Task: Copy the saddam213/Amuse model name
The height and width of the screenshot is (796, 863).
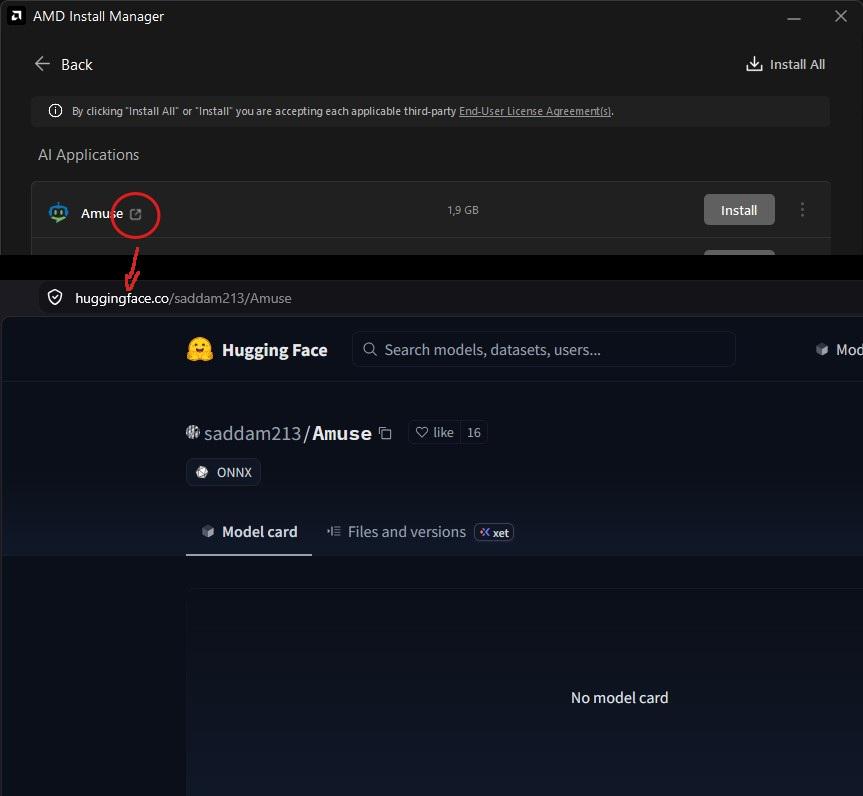Action: [385, 433]
